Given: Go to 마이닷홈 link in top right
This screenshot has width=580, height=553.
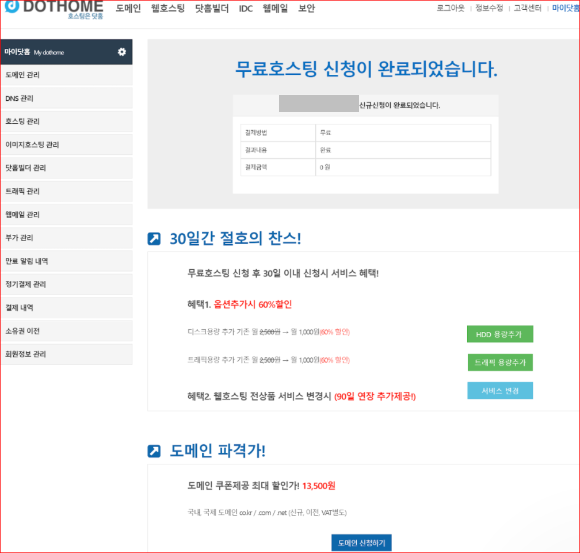Looking at the screenshot, I should point(566,8).
